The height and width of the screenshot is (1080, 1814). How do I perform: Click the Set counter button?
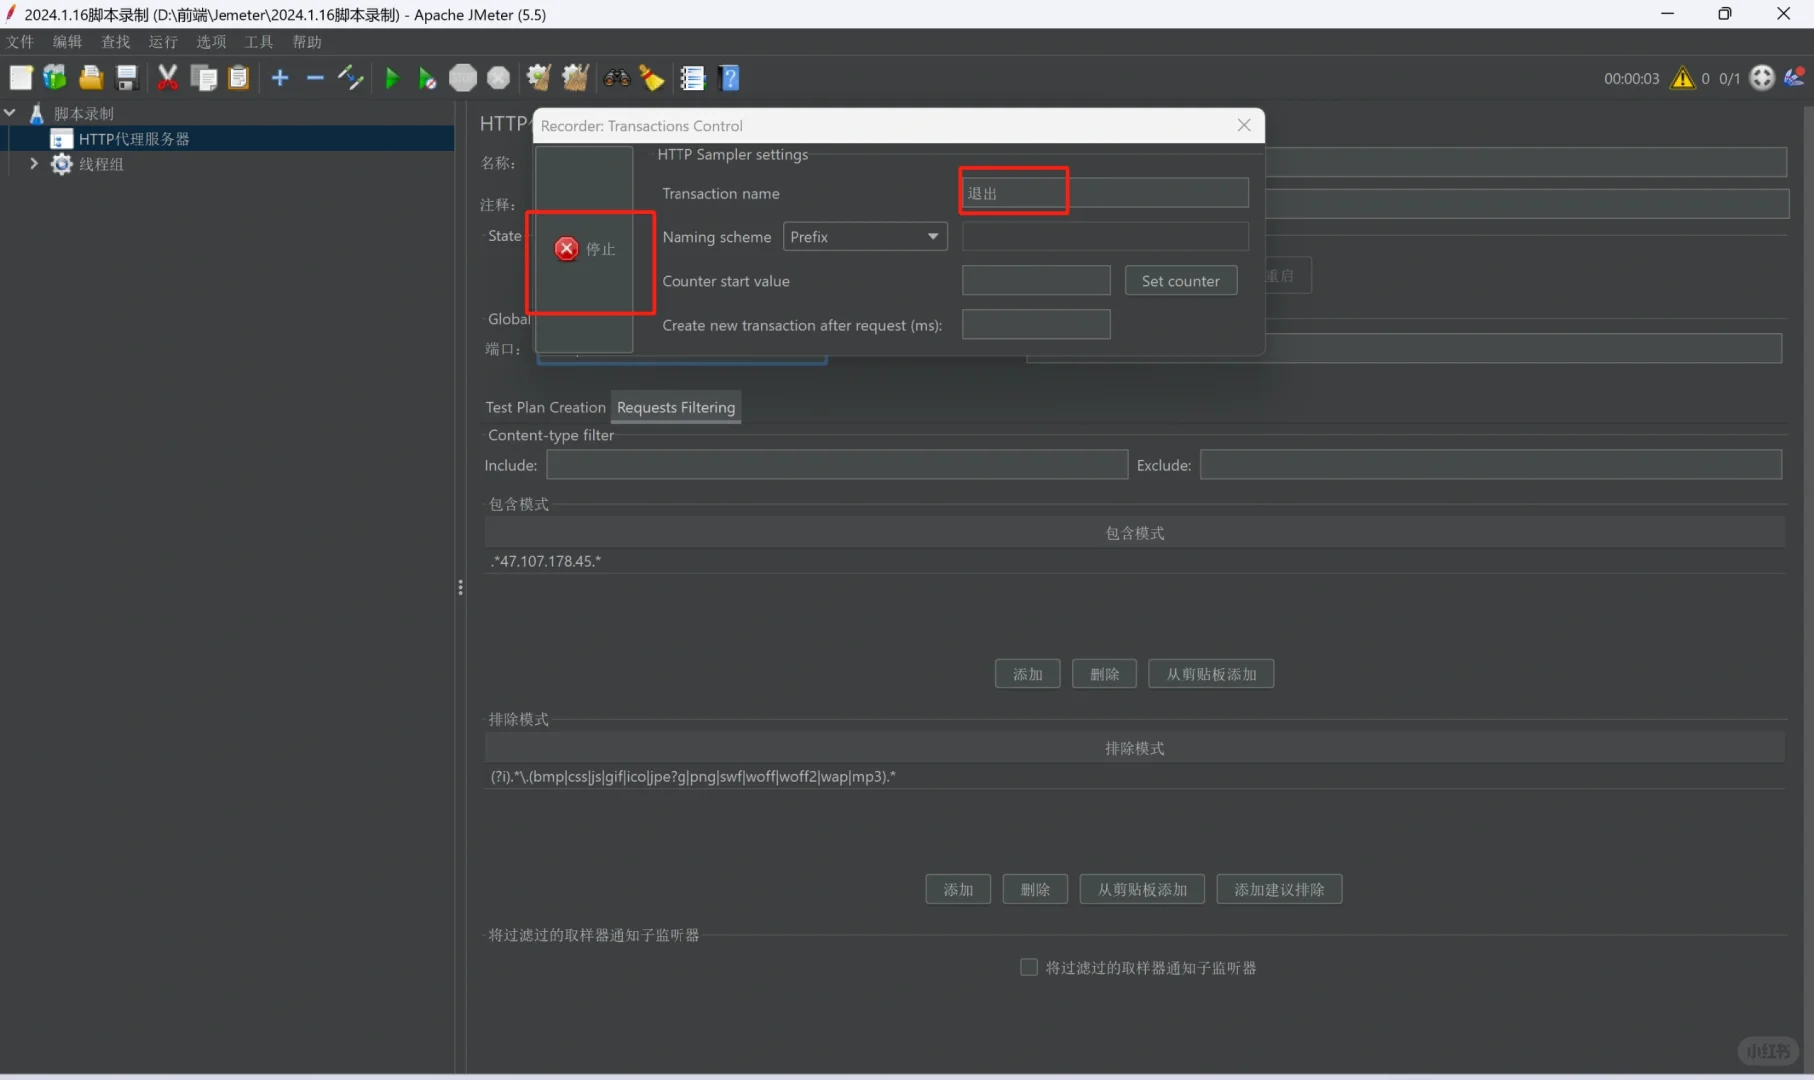[1181, 281]
